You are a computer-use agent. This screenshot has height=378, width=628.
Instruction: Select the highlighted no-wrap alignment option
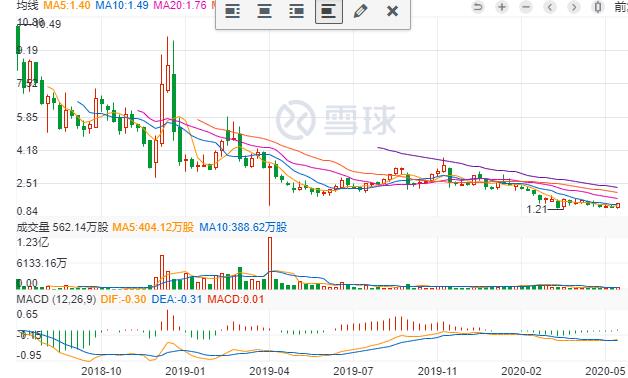(329, 11)
